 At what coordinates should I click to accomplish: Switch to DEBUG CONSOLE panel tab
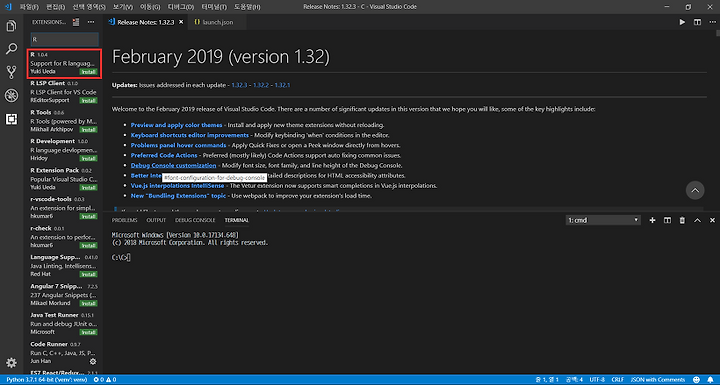195,220
